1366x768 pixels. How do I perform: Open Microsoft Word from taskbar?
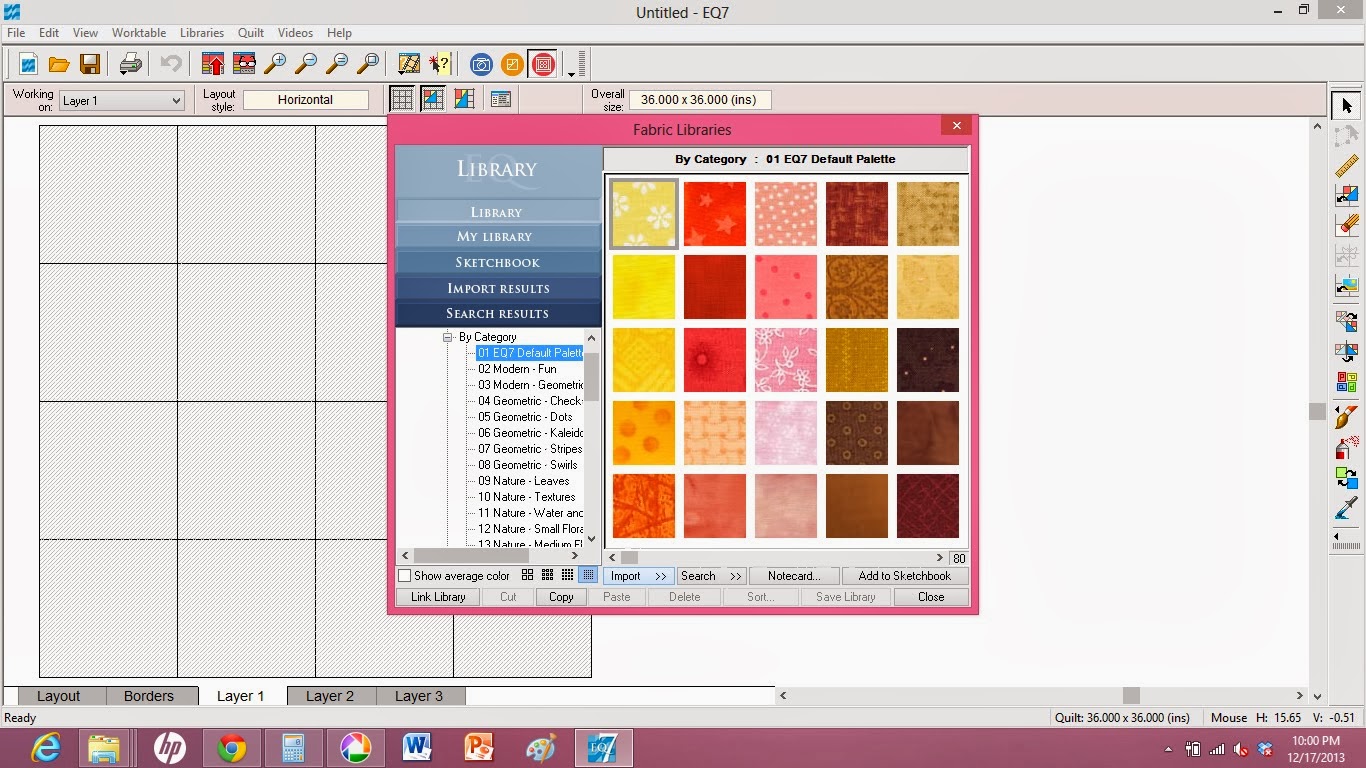[x=417, y=748]
